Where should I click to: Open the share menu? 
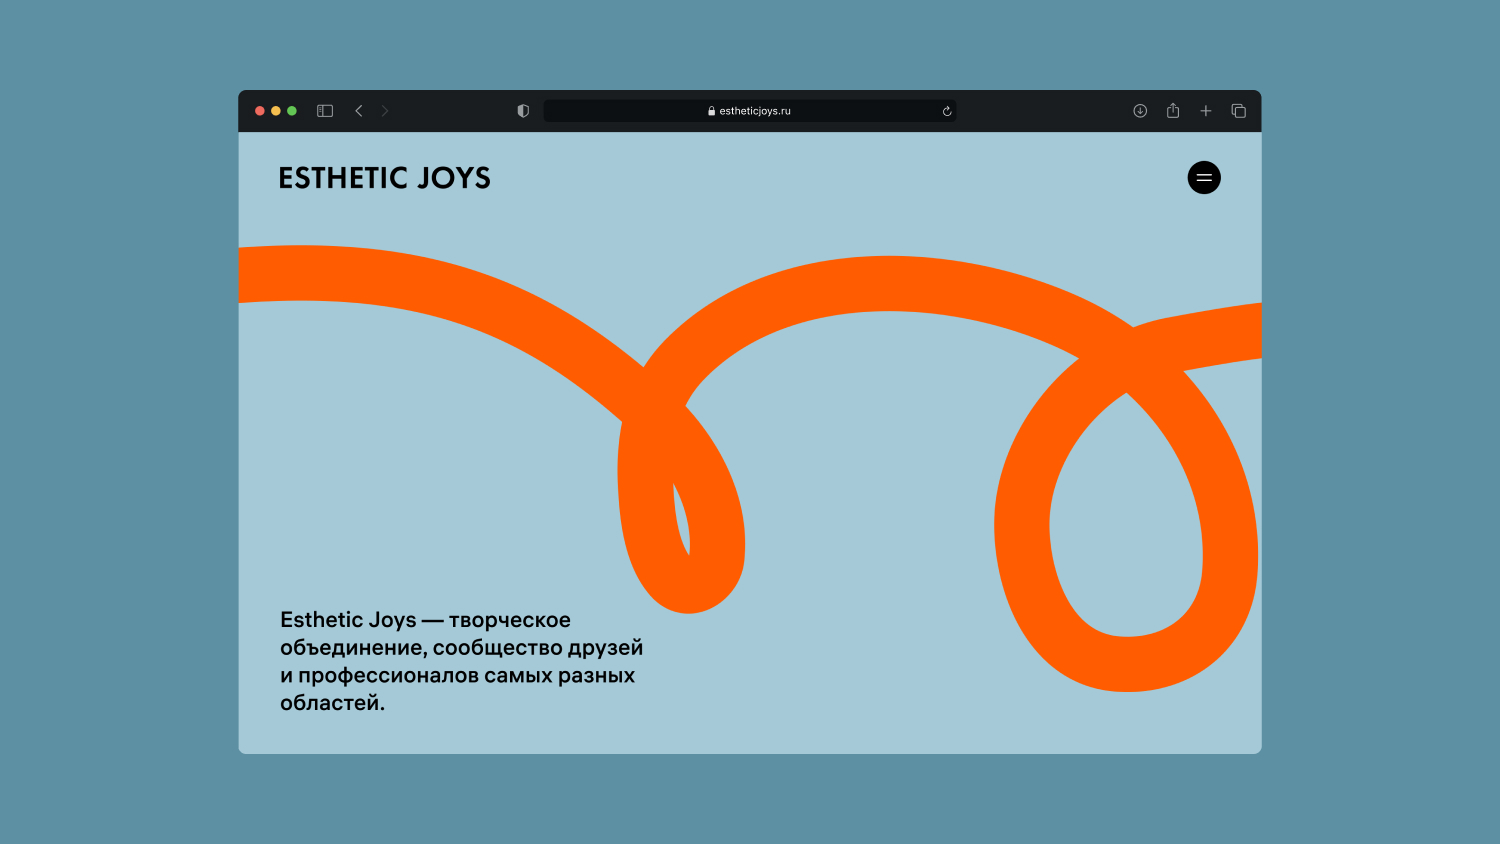click(1173, 111)
